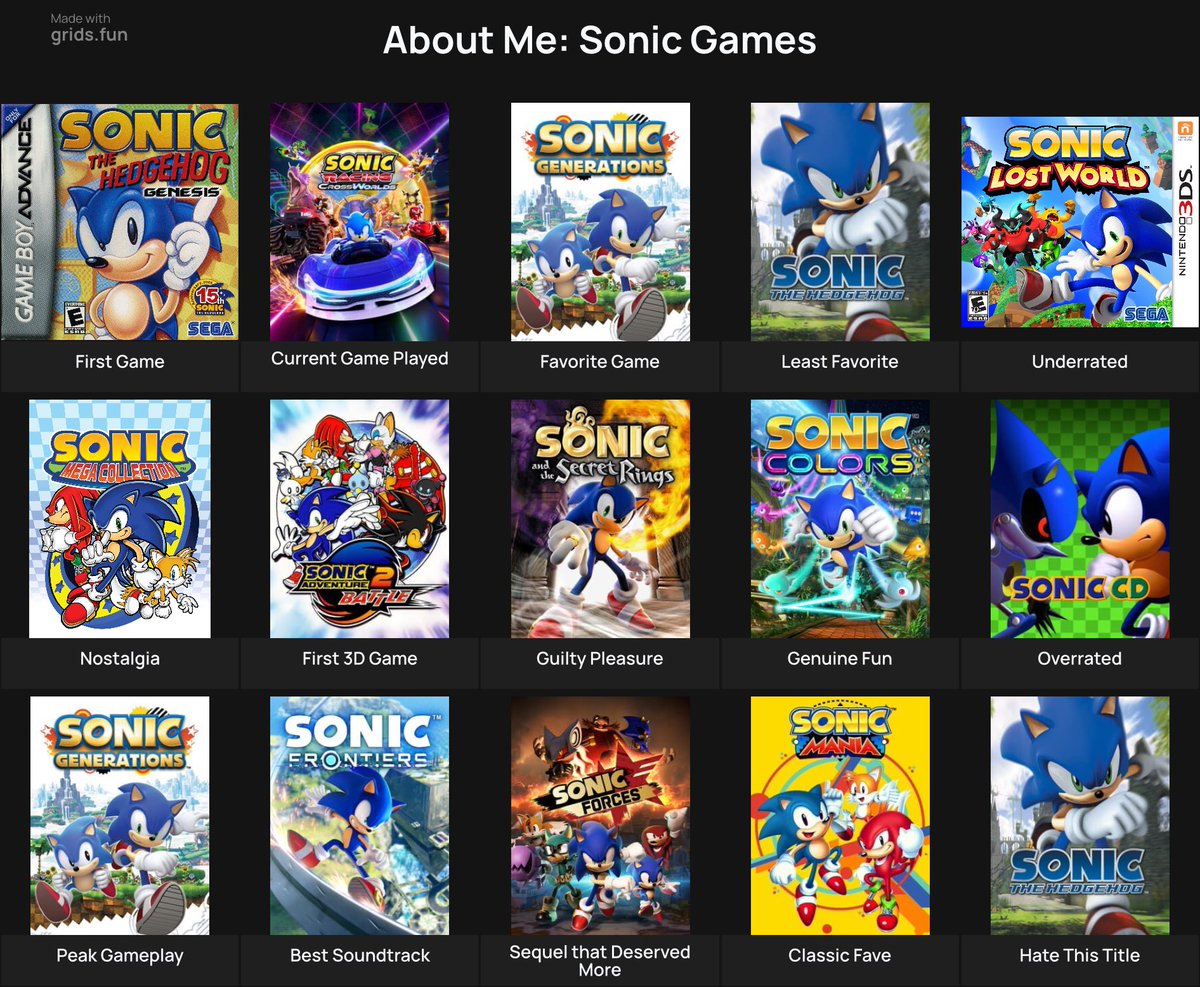Click the 'Guilty Pleasure' label
The image size is (1200, 987).
[x=600, y=659]
